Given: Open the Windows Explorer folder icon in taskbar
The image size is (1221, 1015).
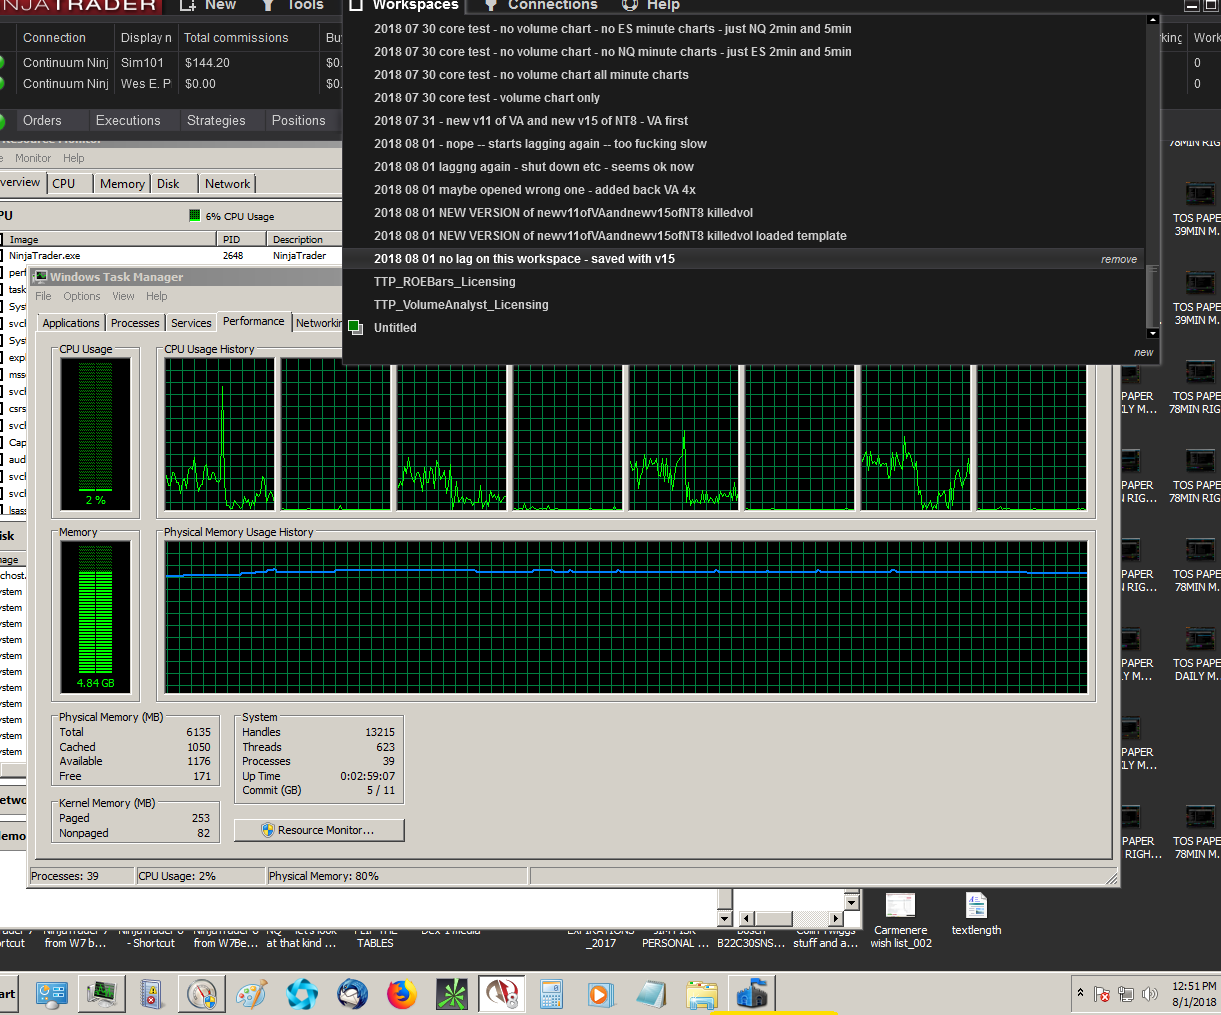Looking at the screenshot, I should click(x=702, y=994).
